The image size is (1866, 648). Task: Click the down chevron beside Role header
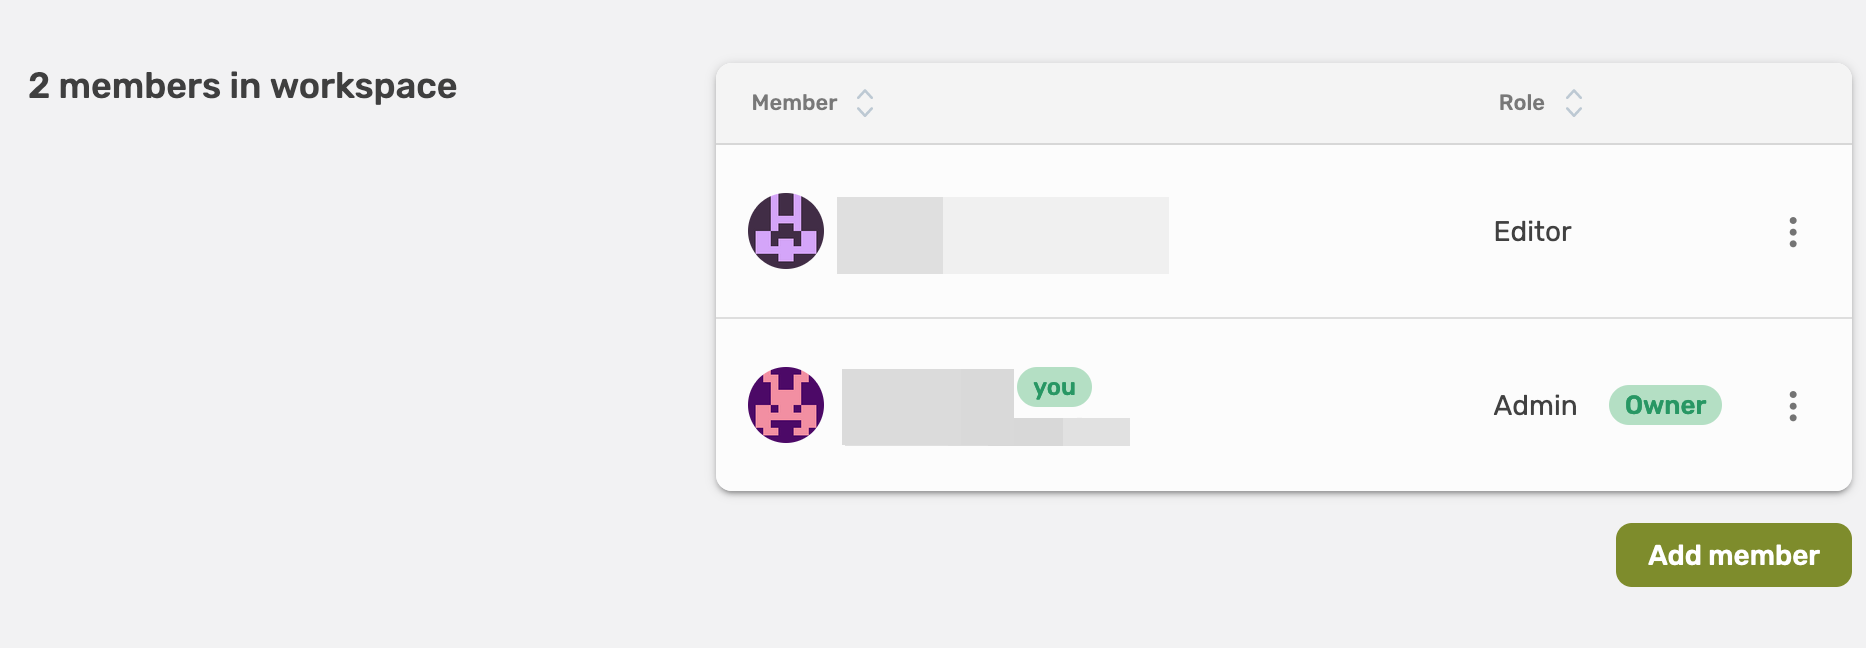pyautogui.click(x=1574, y=112)
